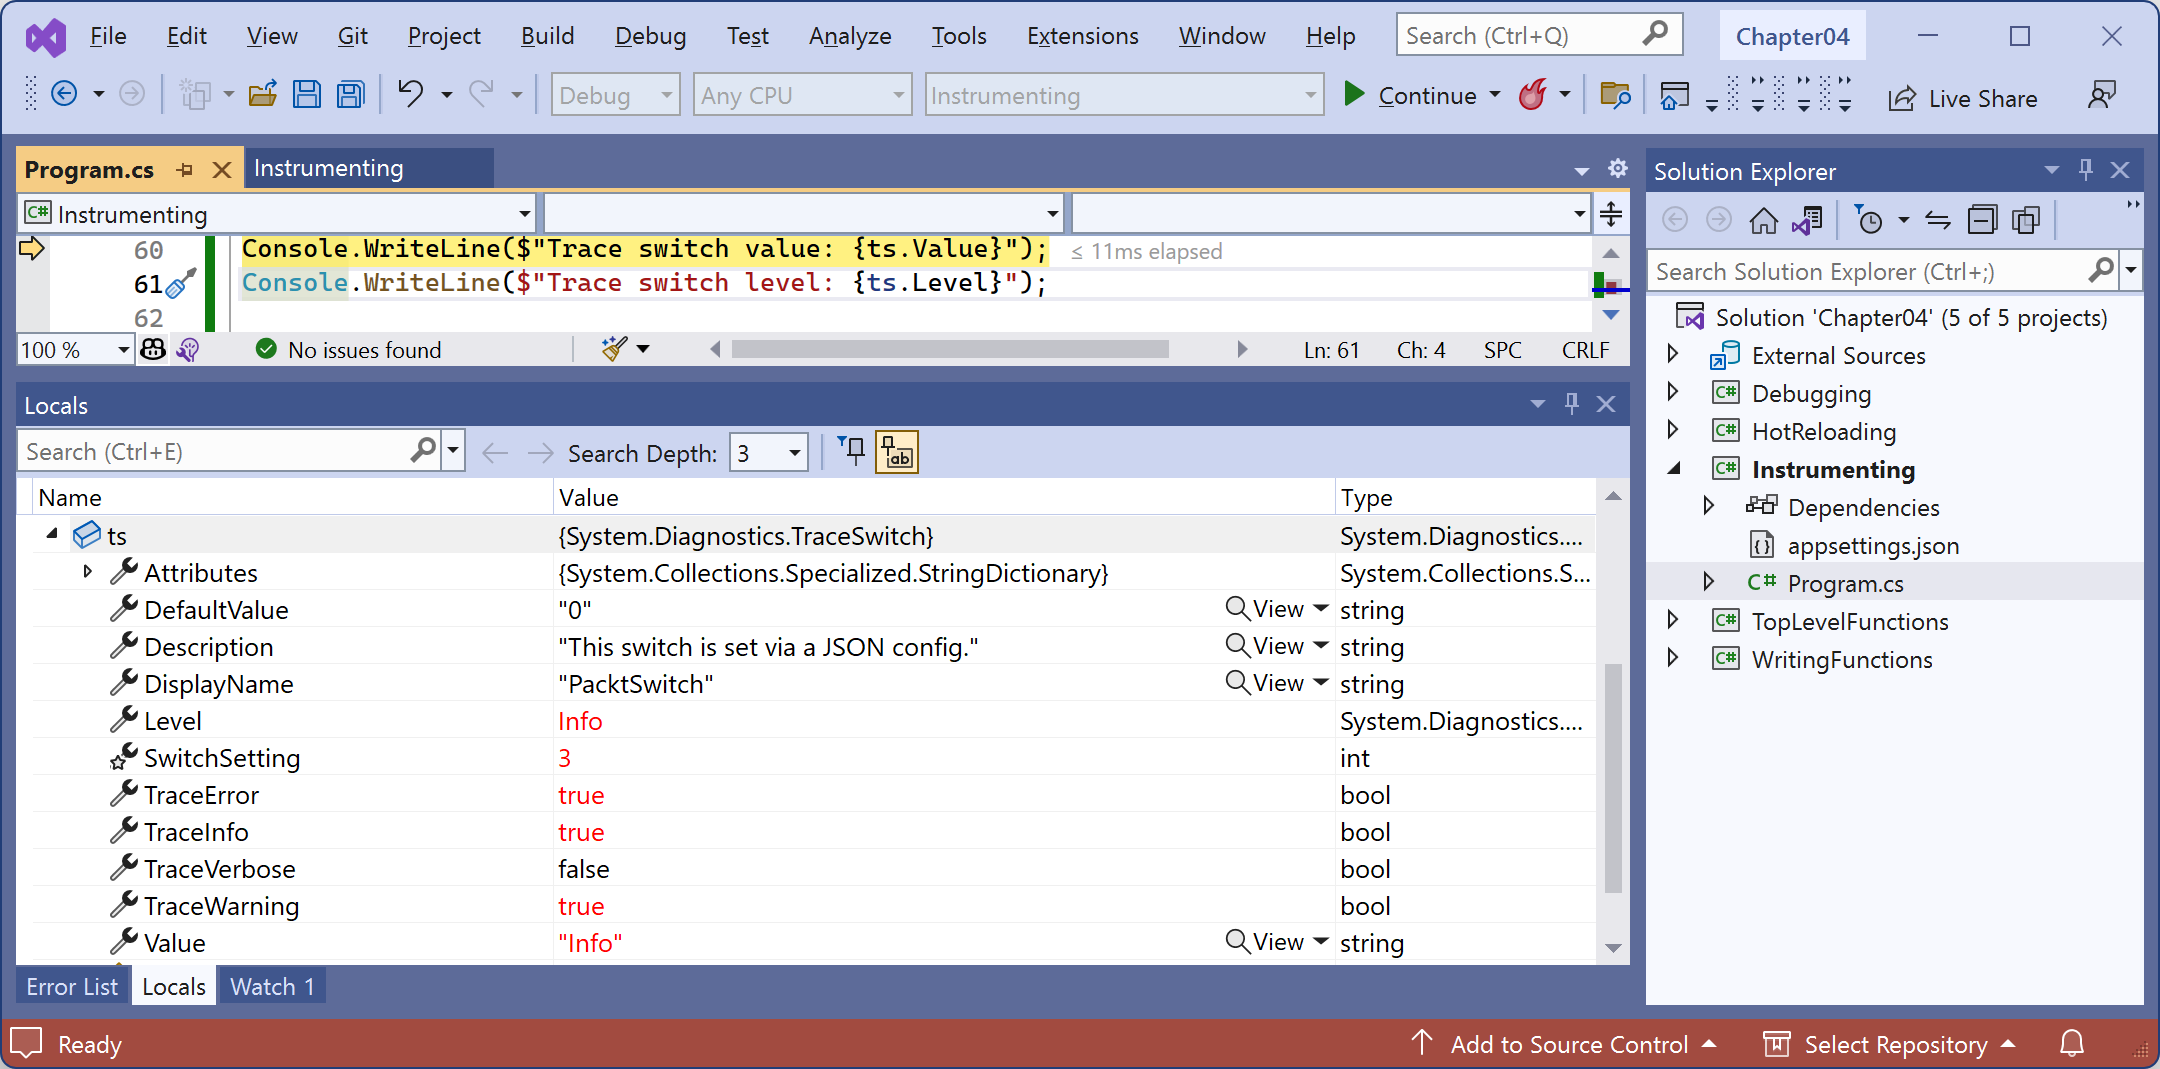Screen dimensions: 2160x1069
Task: Expand the External Sources node
Action: point(1672,354)
